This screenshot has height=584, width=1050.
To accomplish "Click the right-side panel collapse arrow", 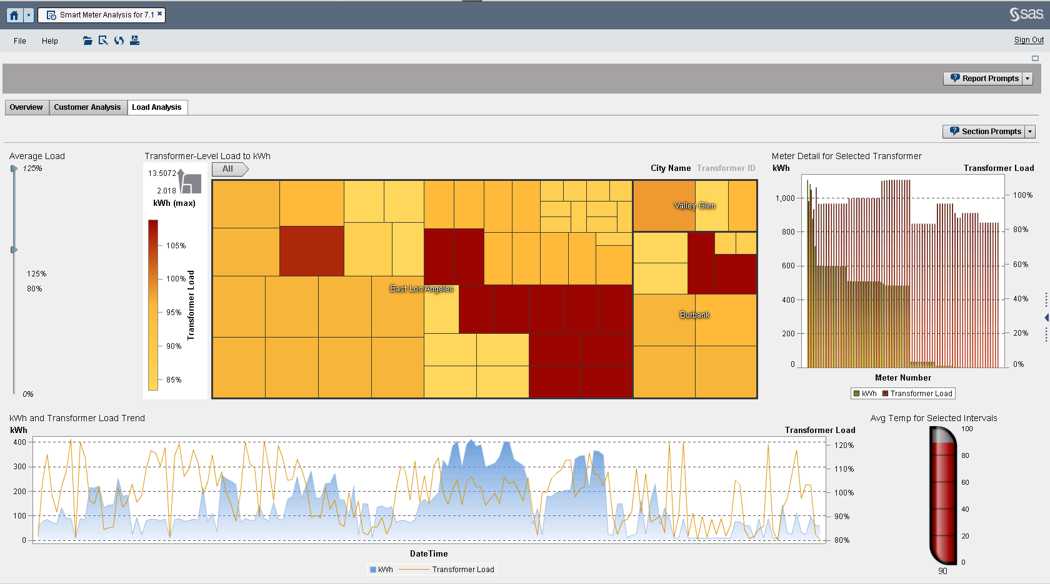I will tap(1046, 317).
